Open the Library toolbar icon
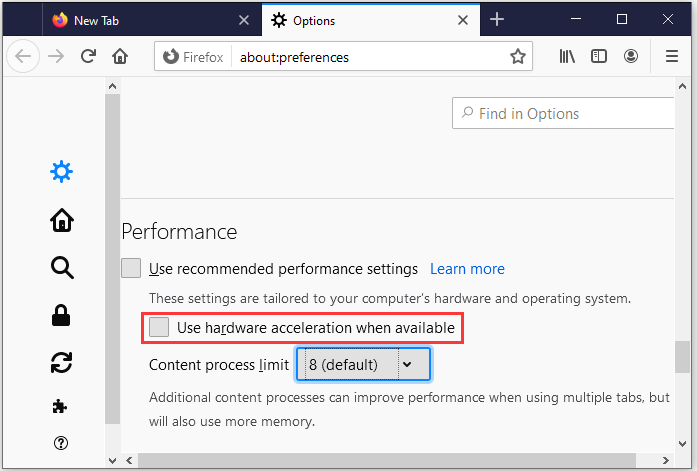 coord(567,56)
